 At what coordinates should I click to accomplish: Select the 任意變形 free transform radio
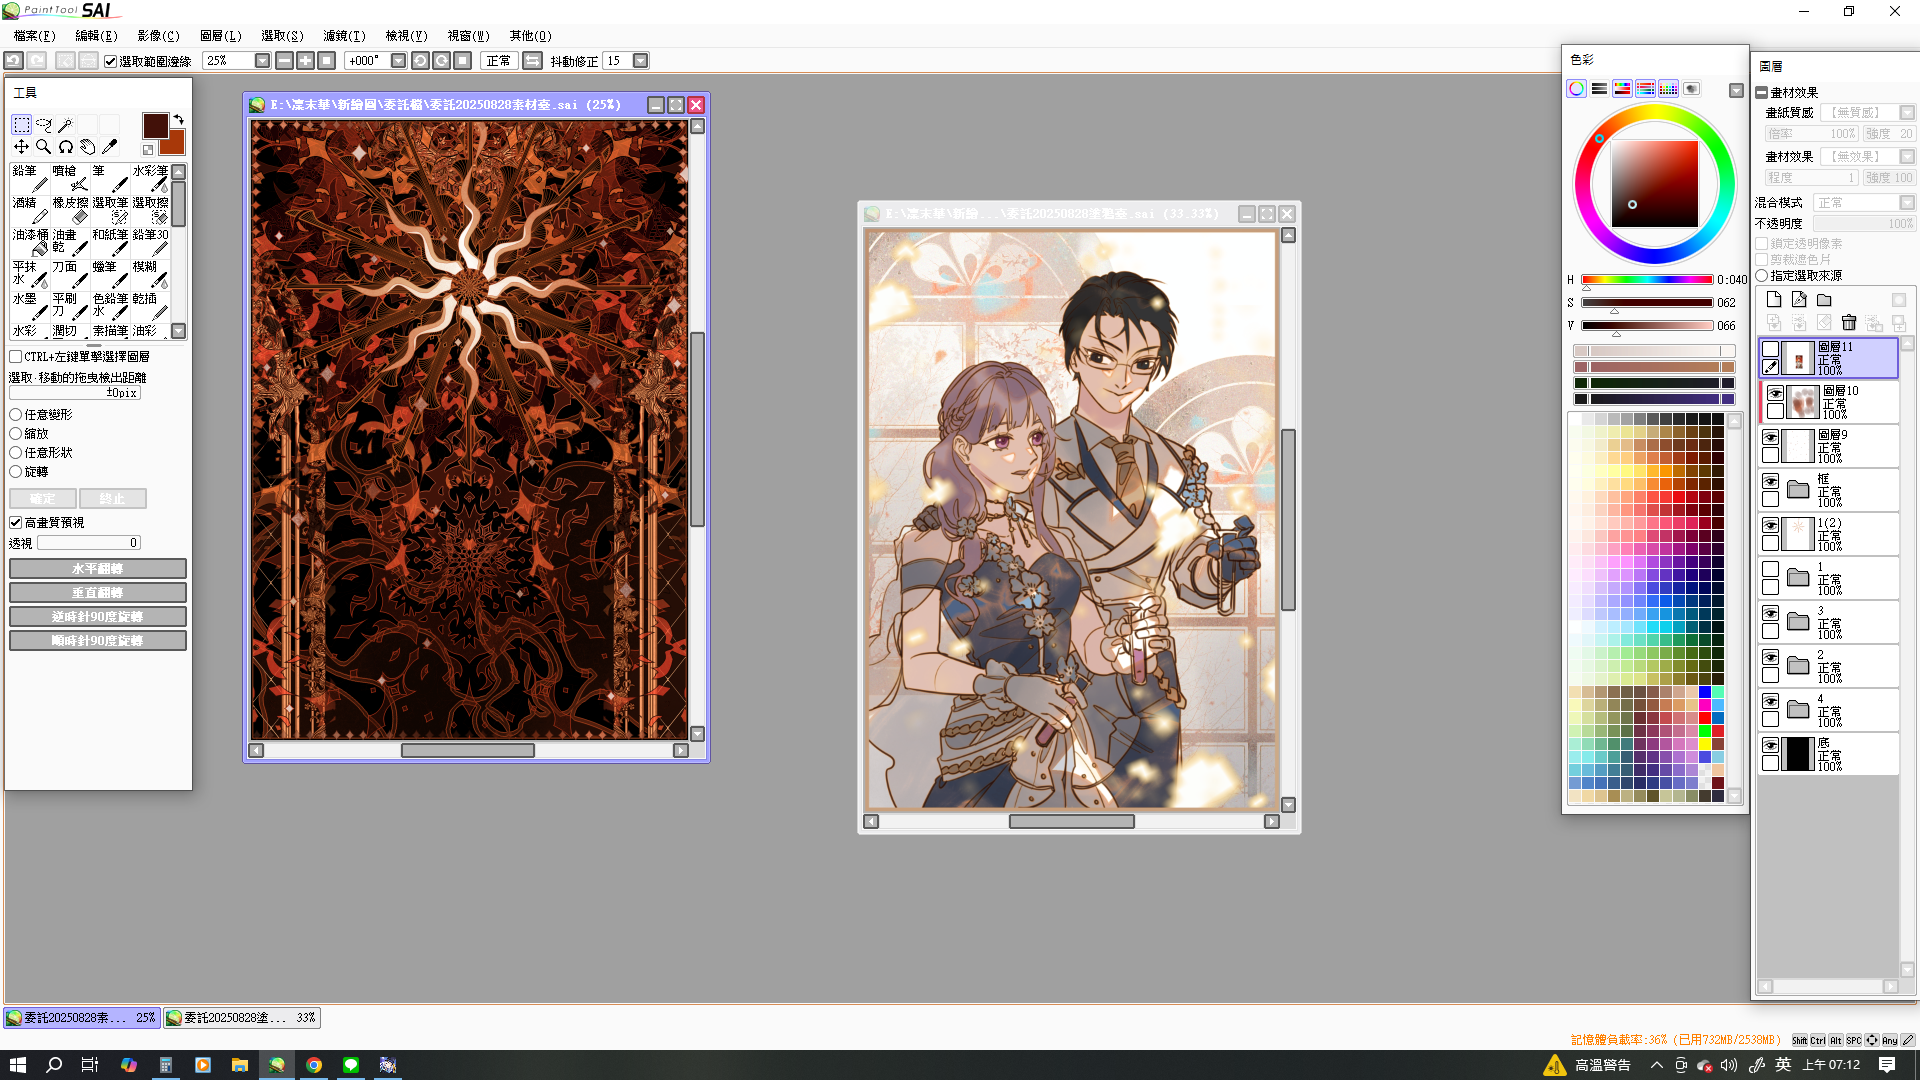click(16, 414)
